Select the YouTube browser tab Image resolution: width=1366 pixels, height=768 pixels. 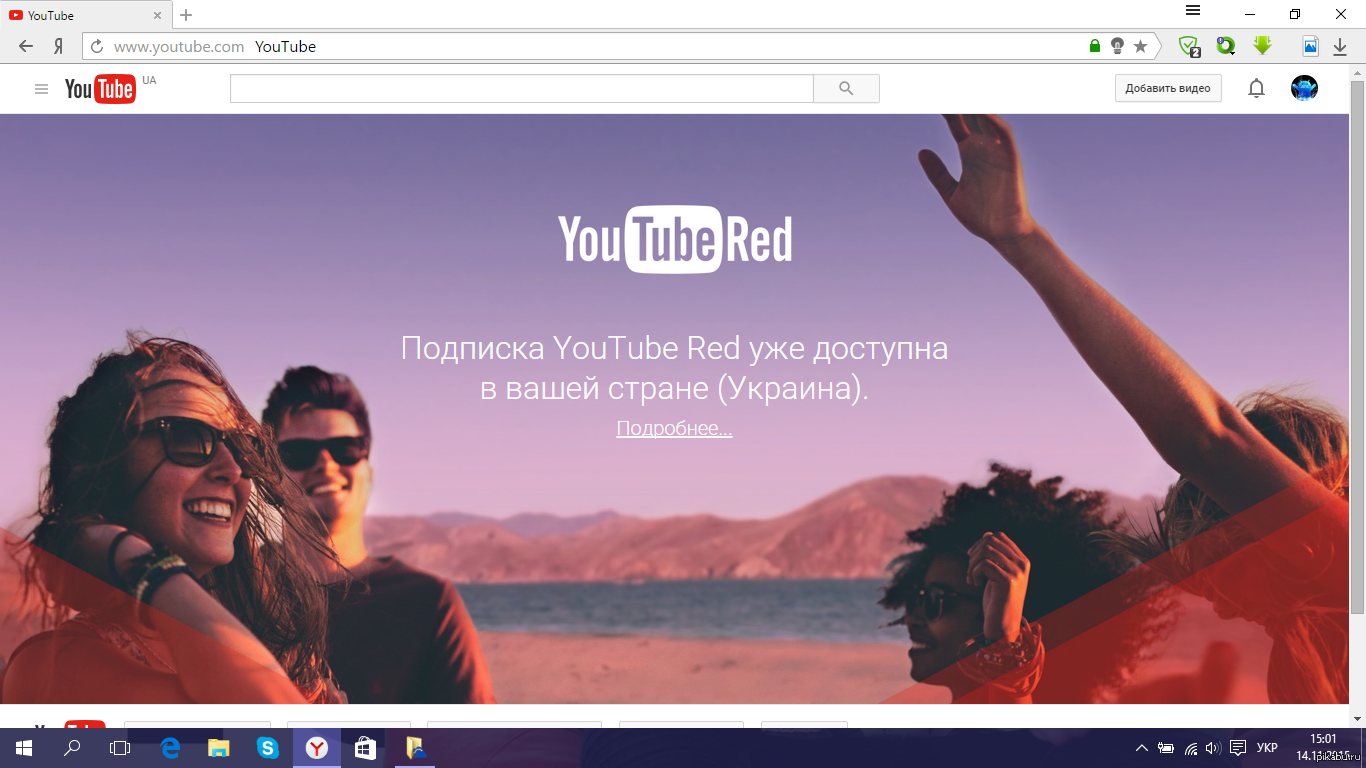tap(85, 15)
